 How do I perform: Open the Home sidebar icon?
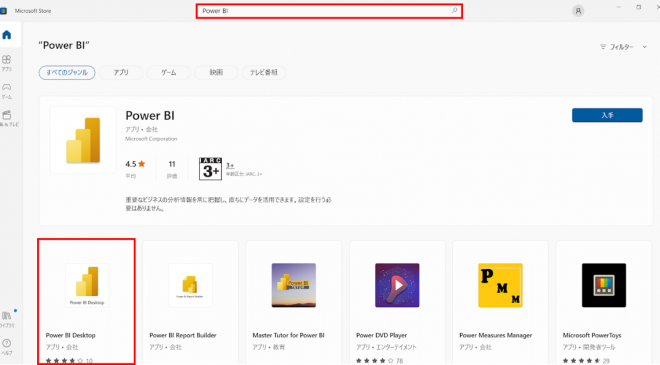click(7, 35)
